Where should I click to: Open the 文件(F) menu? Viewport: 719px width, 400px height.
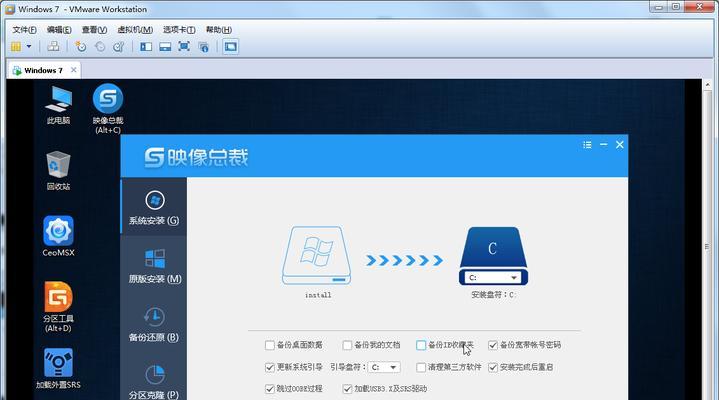pyautogui.click(x=24, y=30)
